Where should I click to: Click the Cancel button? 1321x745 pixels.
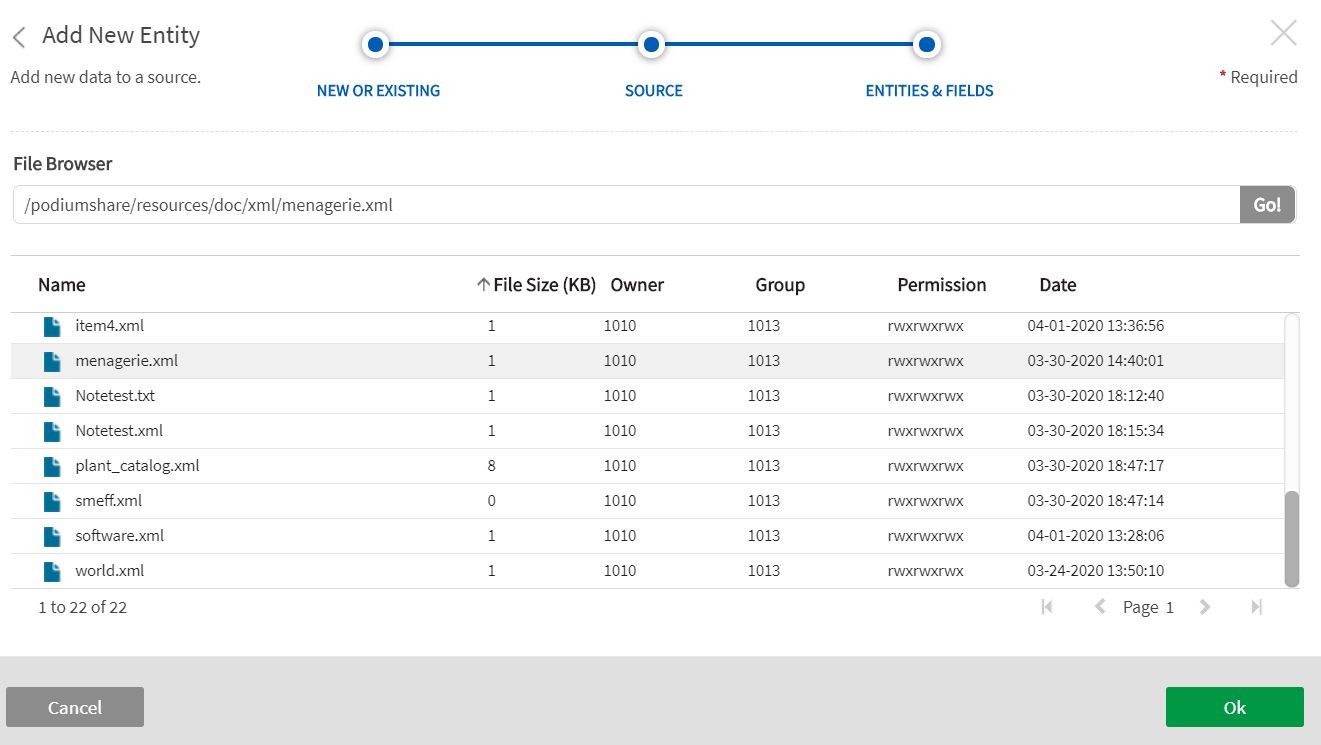tap(75, 707)
